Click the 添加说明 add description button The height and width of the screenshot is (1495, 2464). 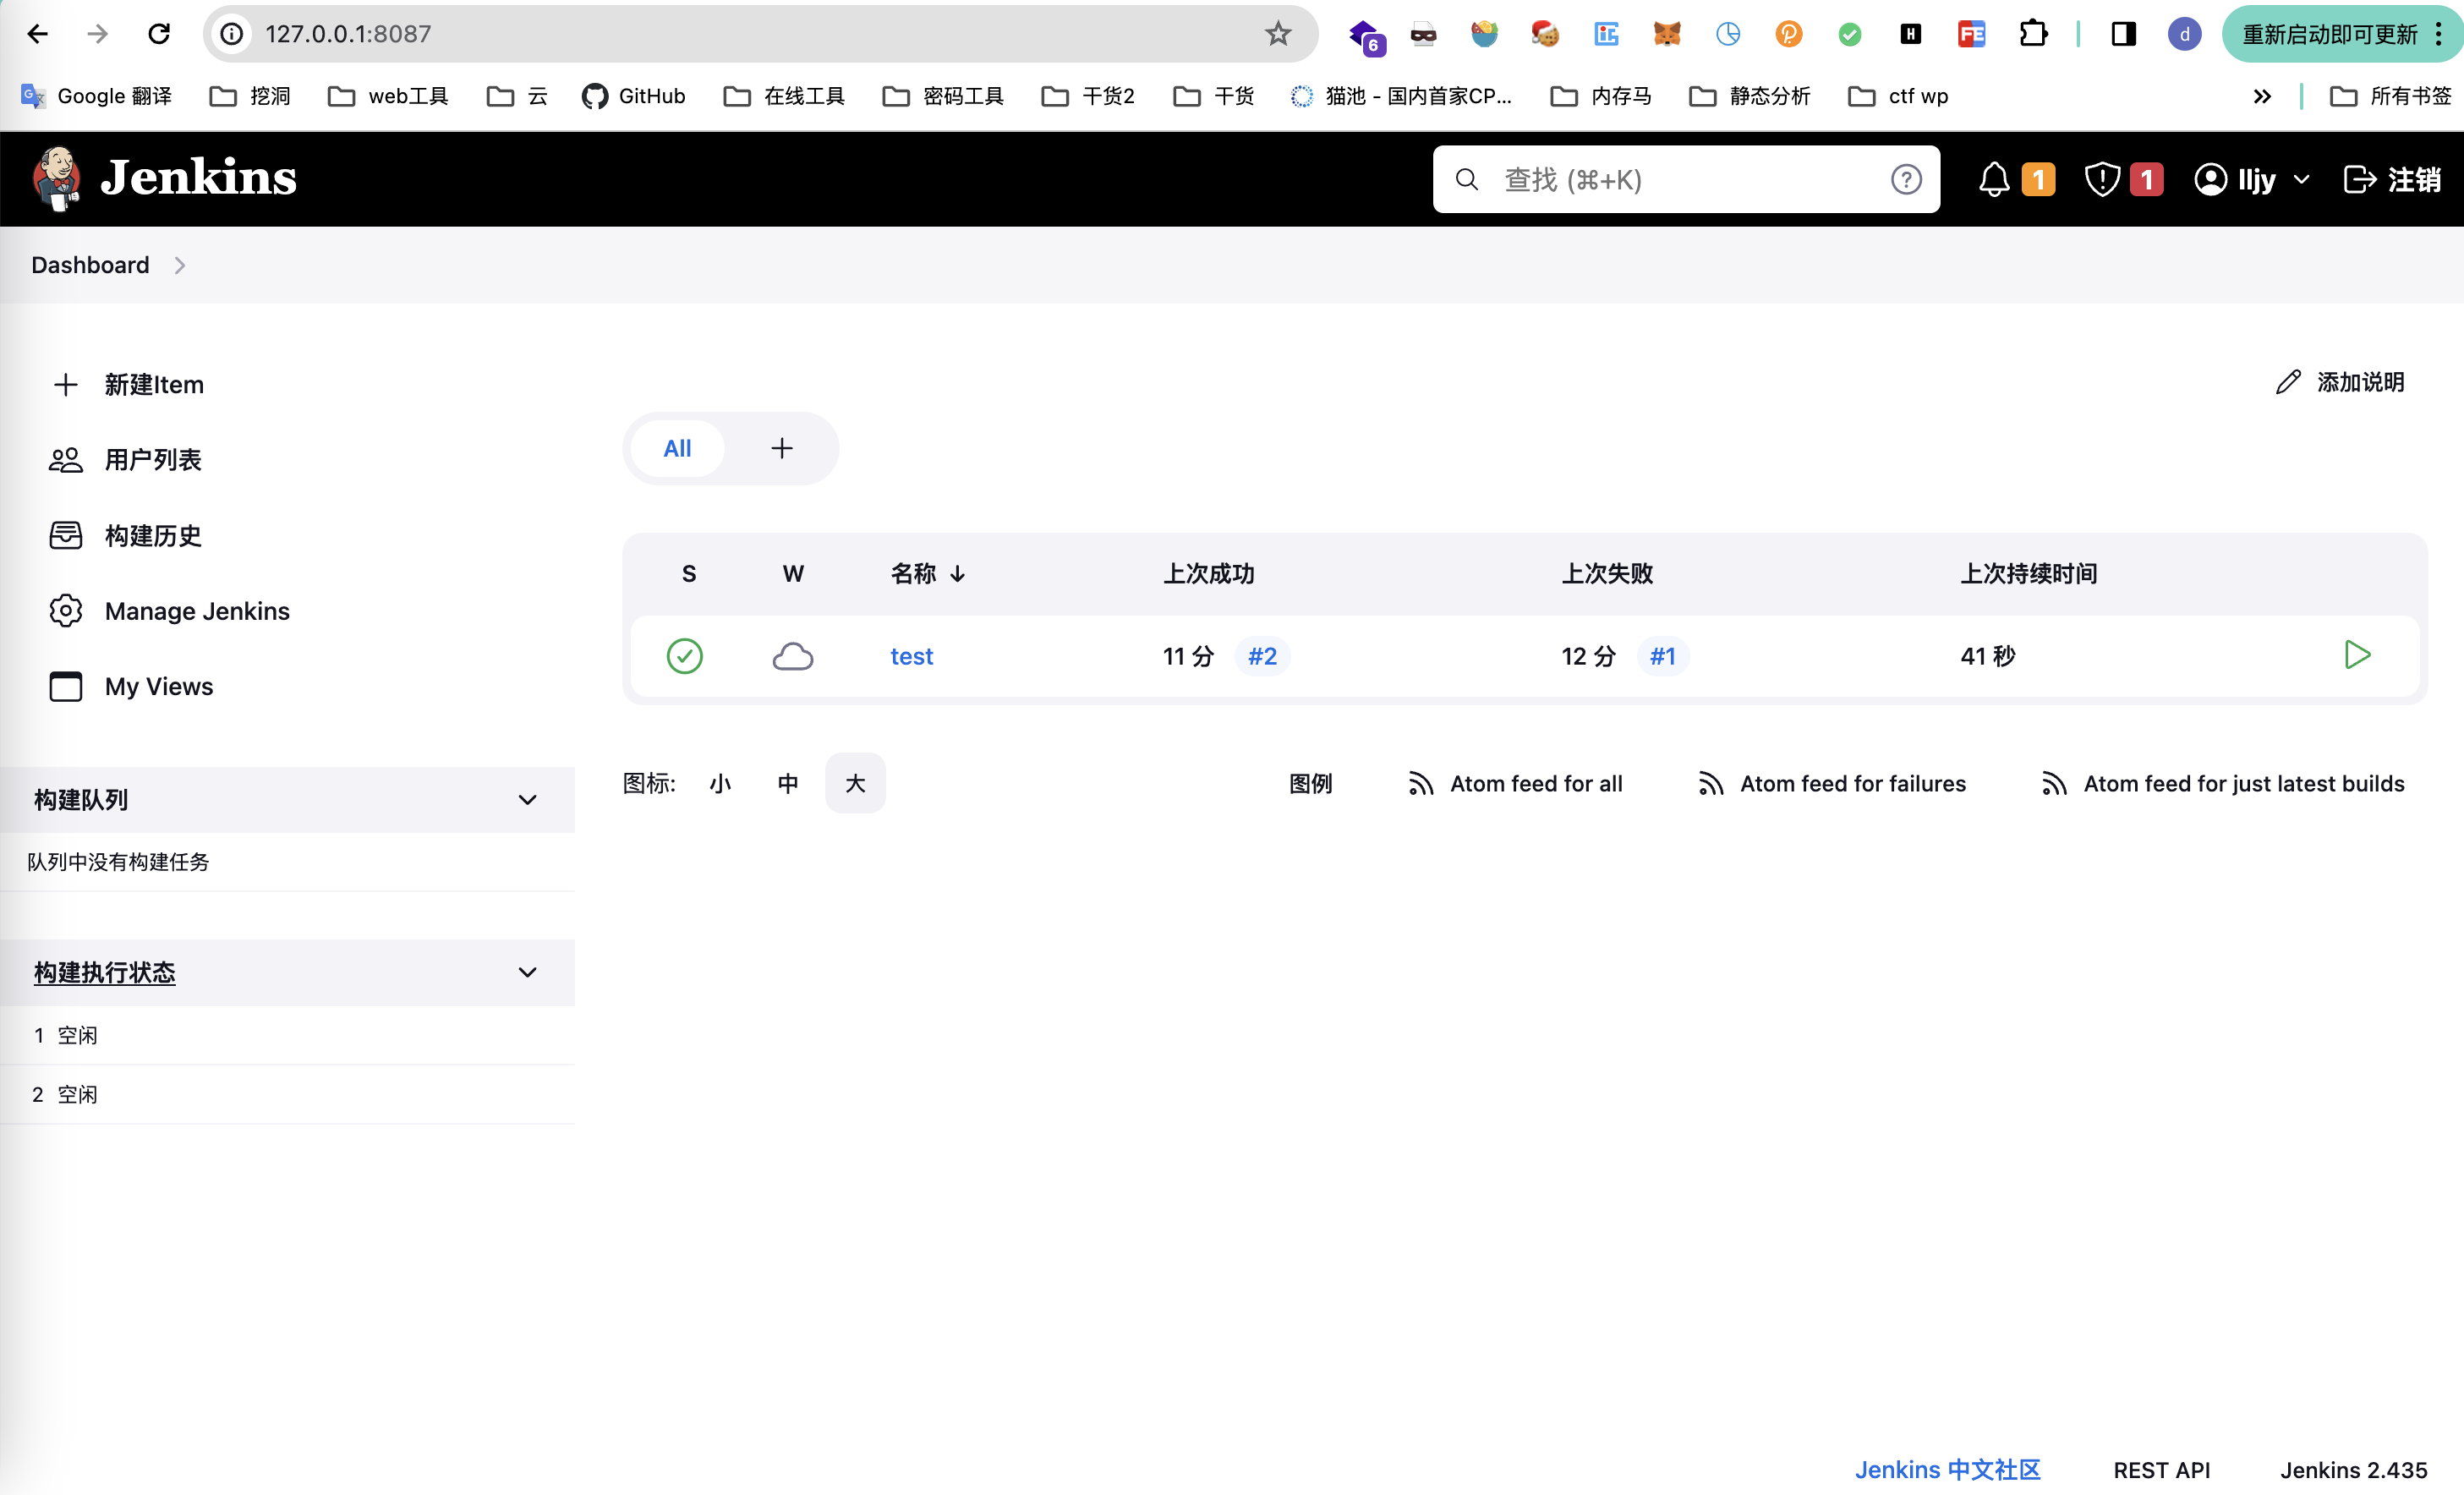2340,382
